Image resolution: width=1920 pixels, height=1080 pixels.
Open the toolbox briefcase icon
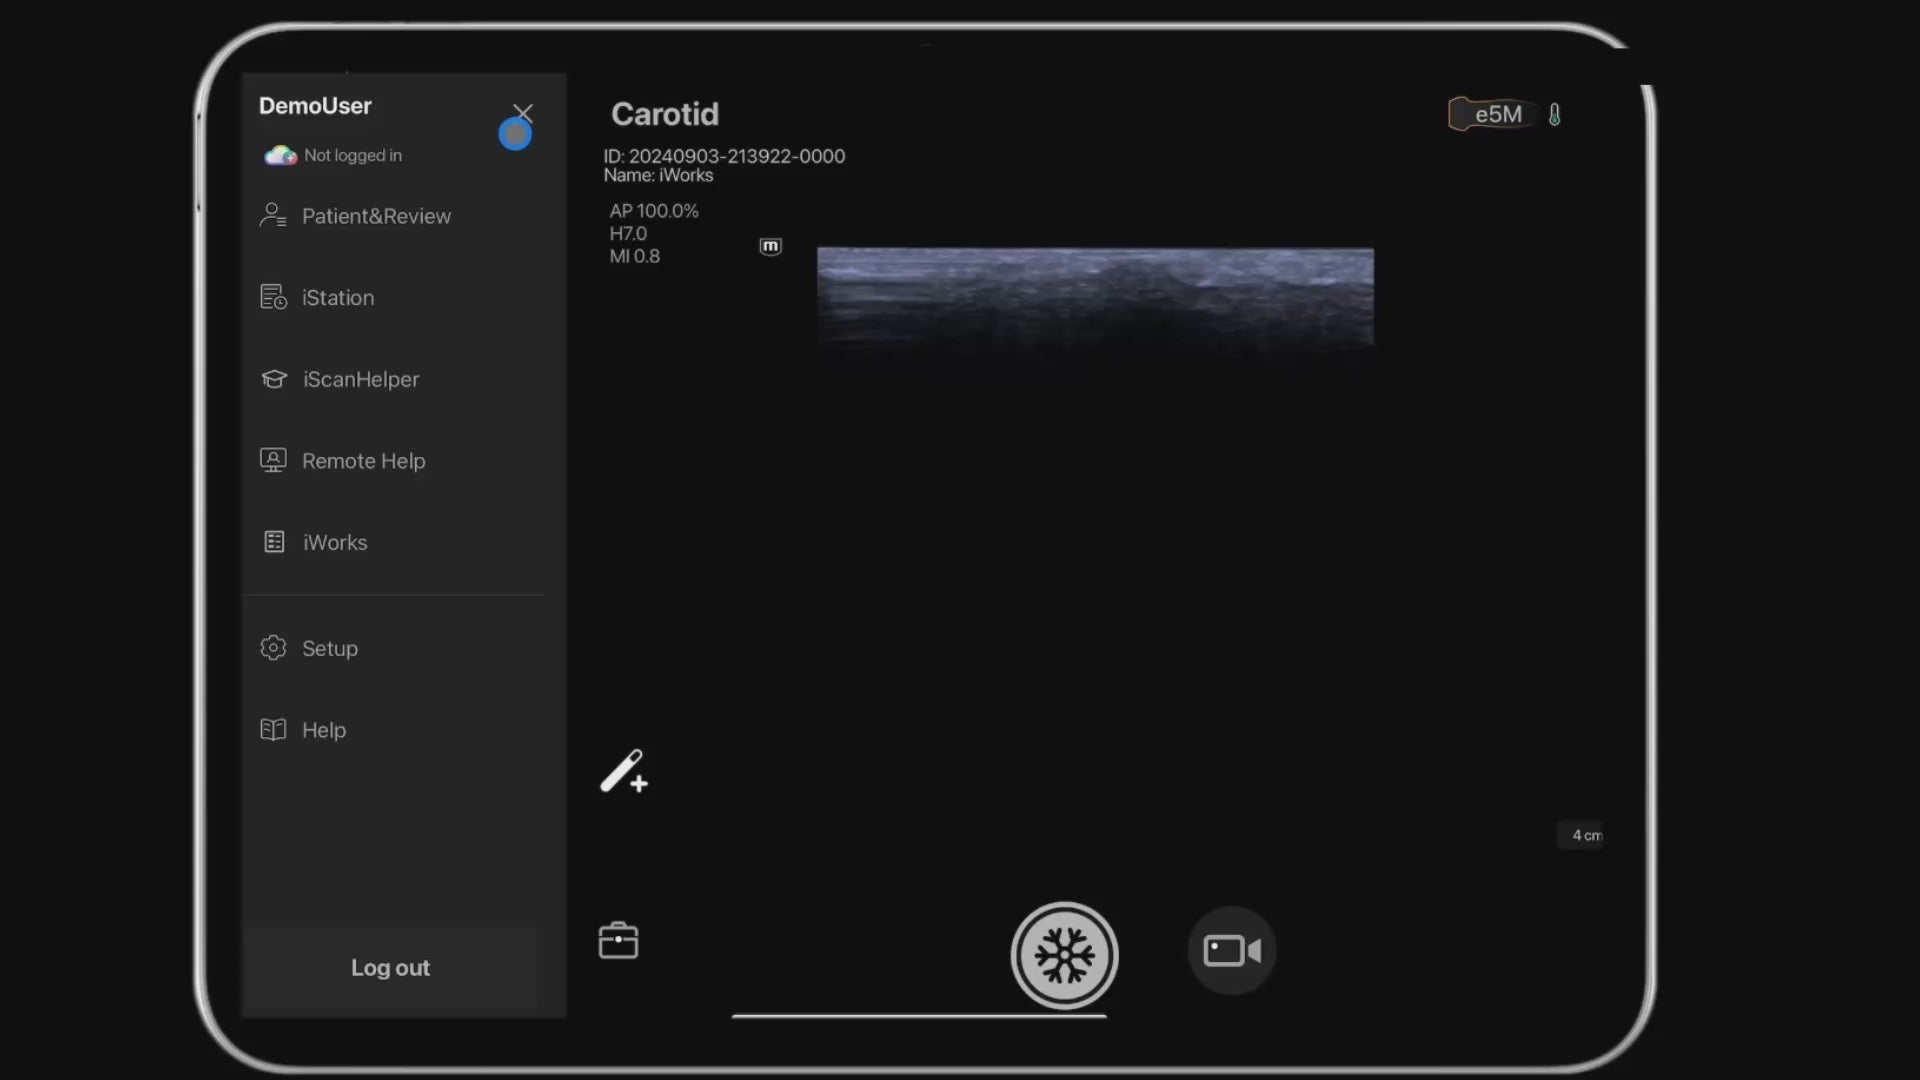pyautogui.click(x=618, y=940)
